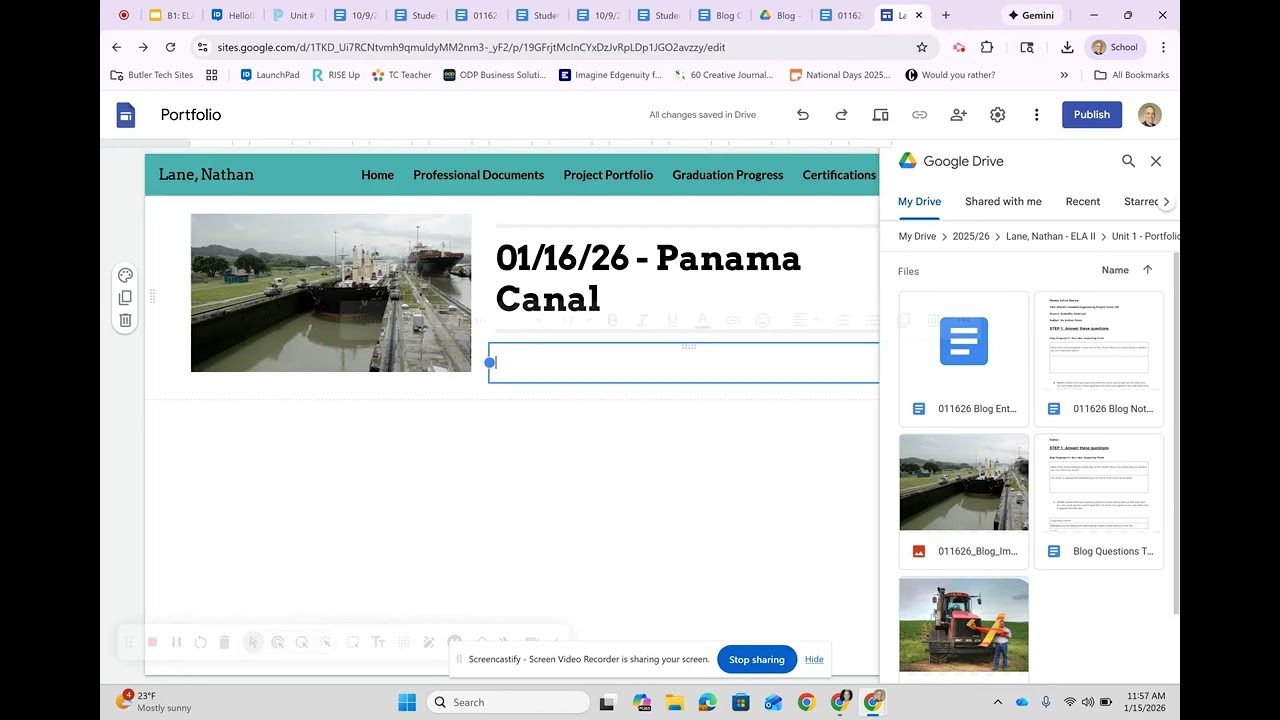Open File Explorer from taskbar
Viewport: 1280px width, 720px height.
tap(674, 702)
